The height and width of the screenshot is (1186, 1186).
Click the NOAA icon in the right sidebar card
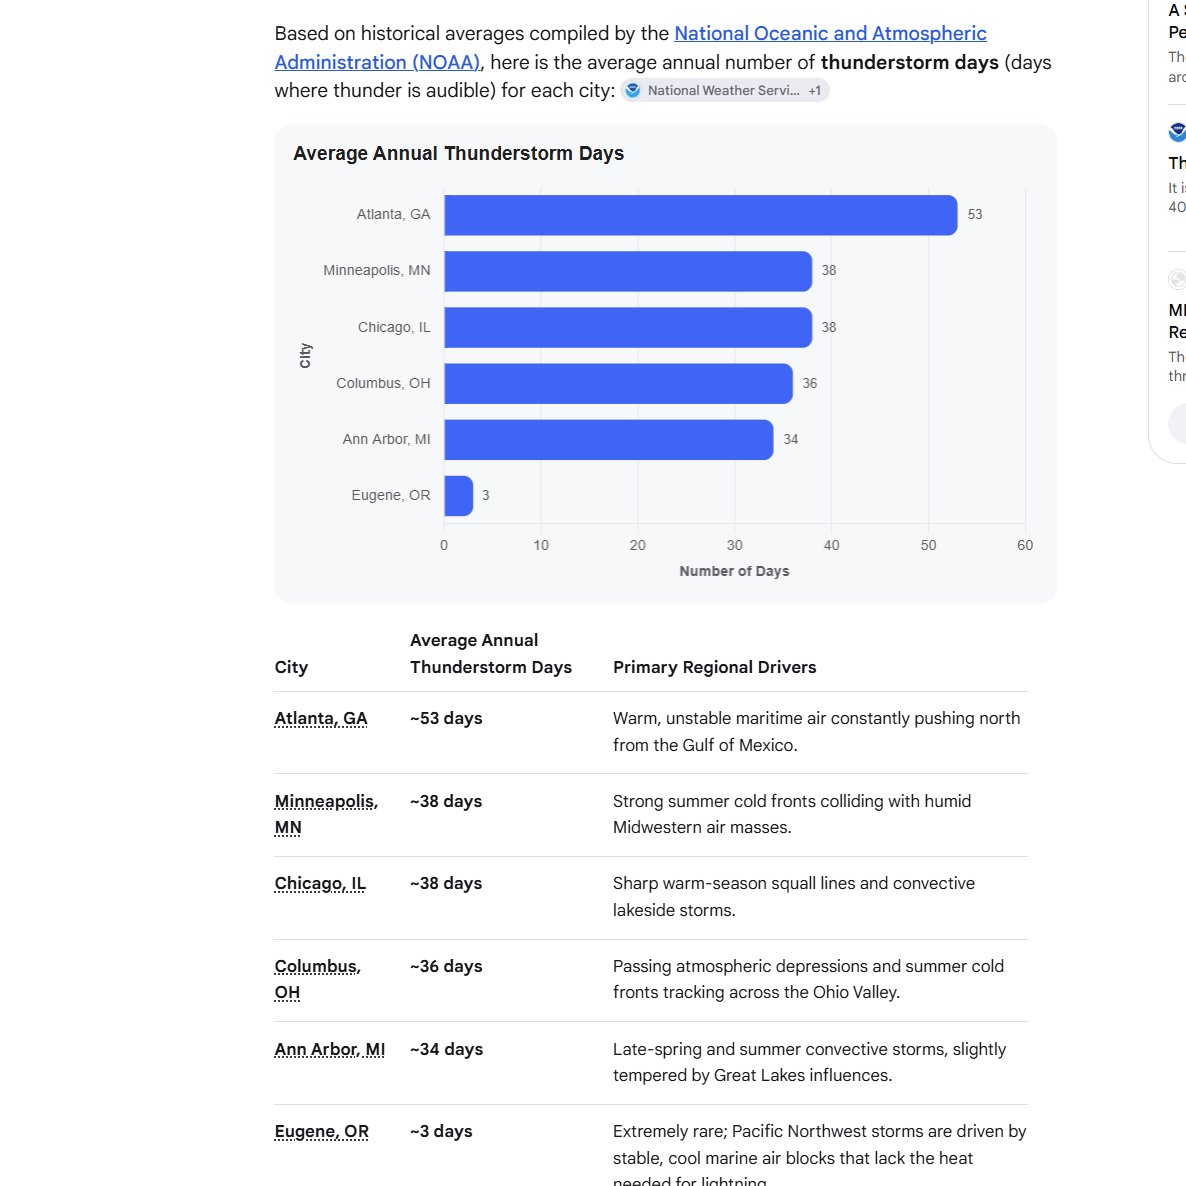(1178, 132)
